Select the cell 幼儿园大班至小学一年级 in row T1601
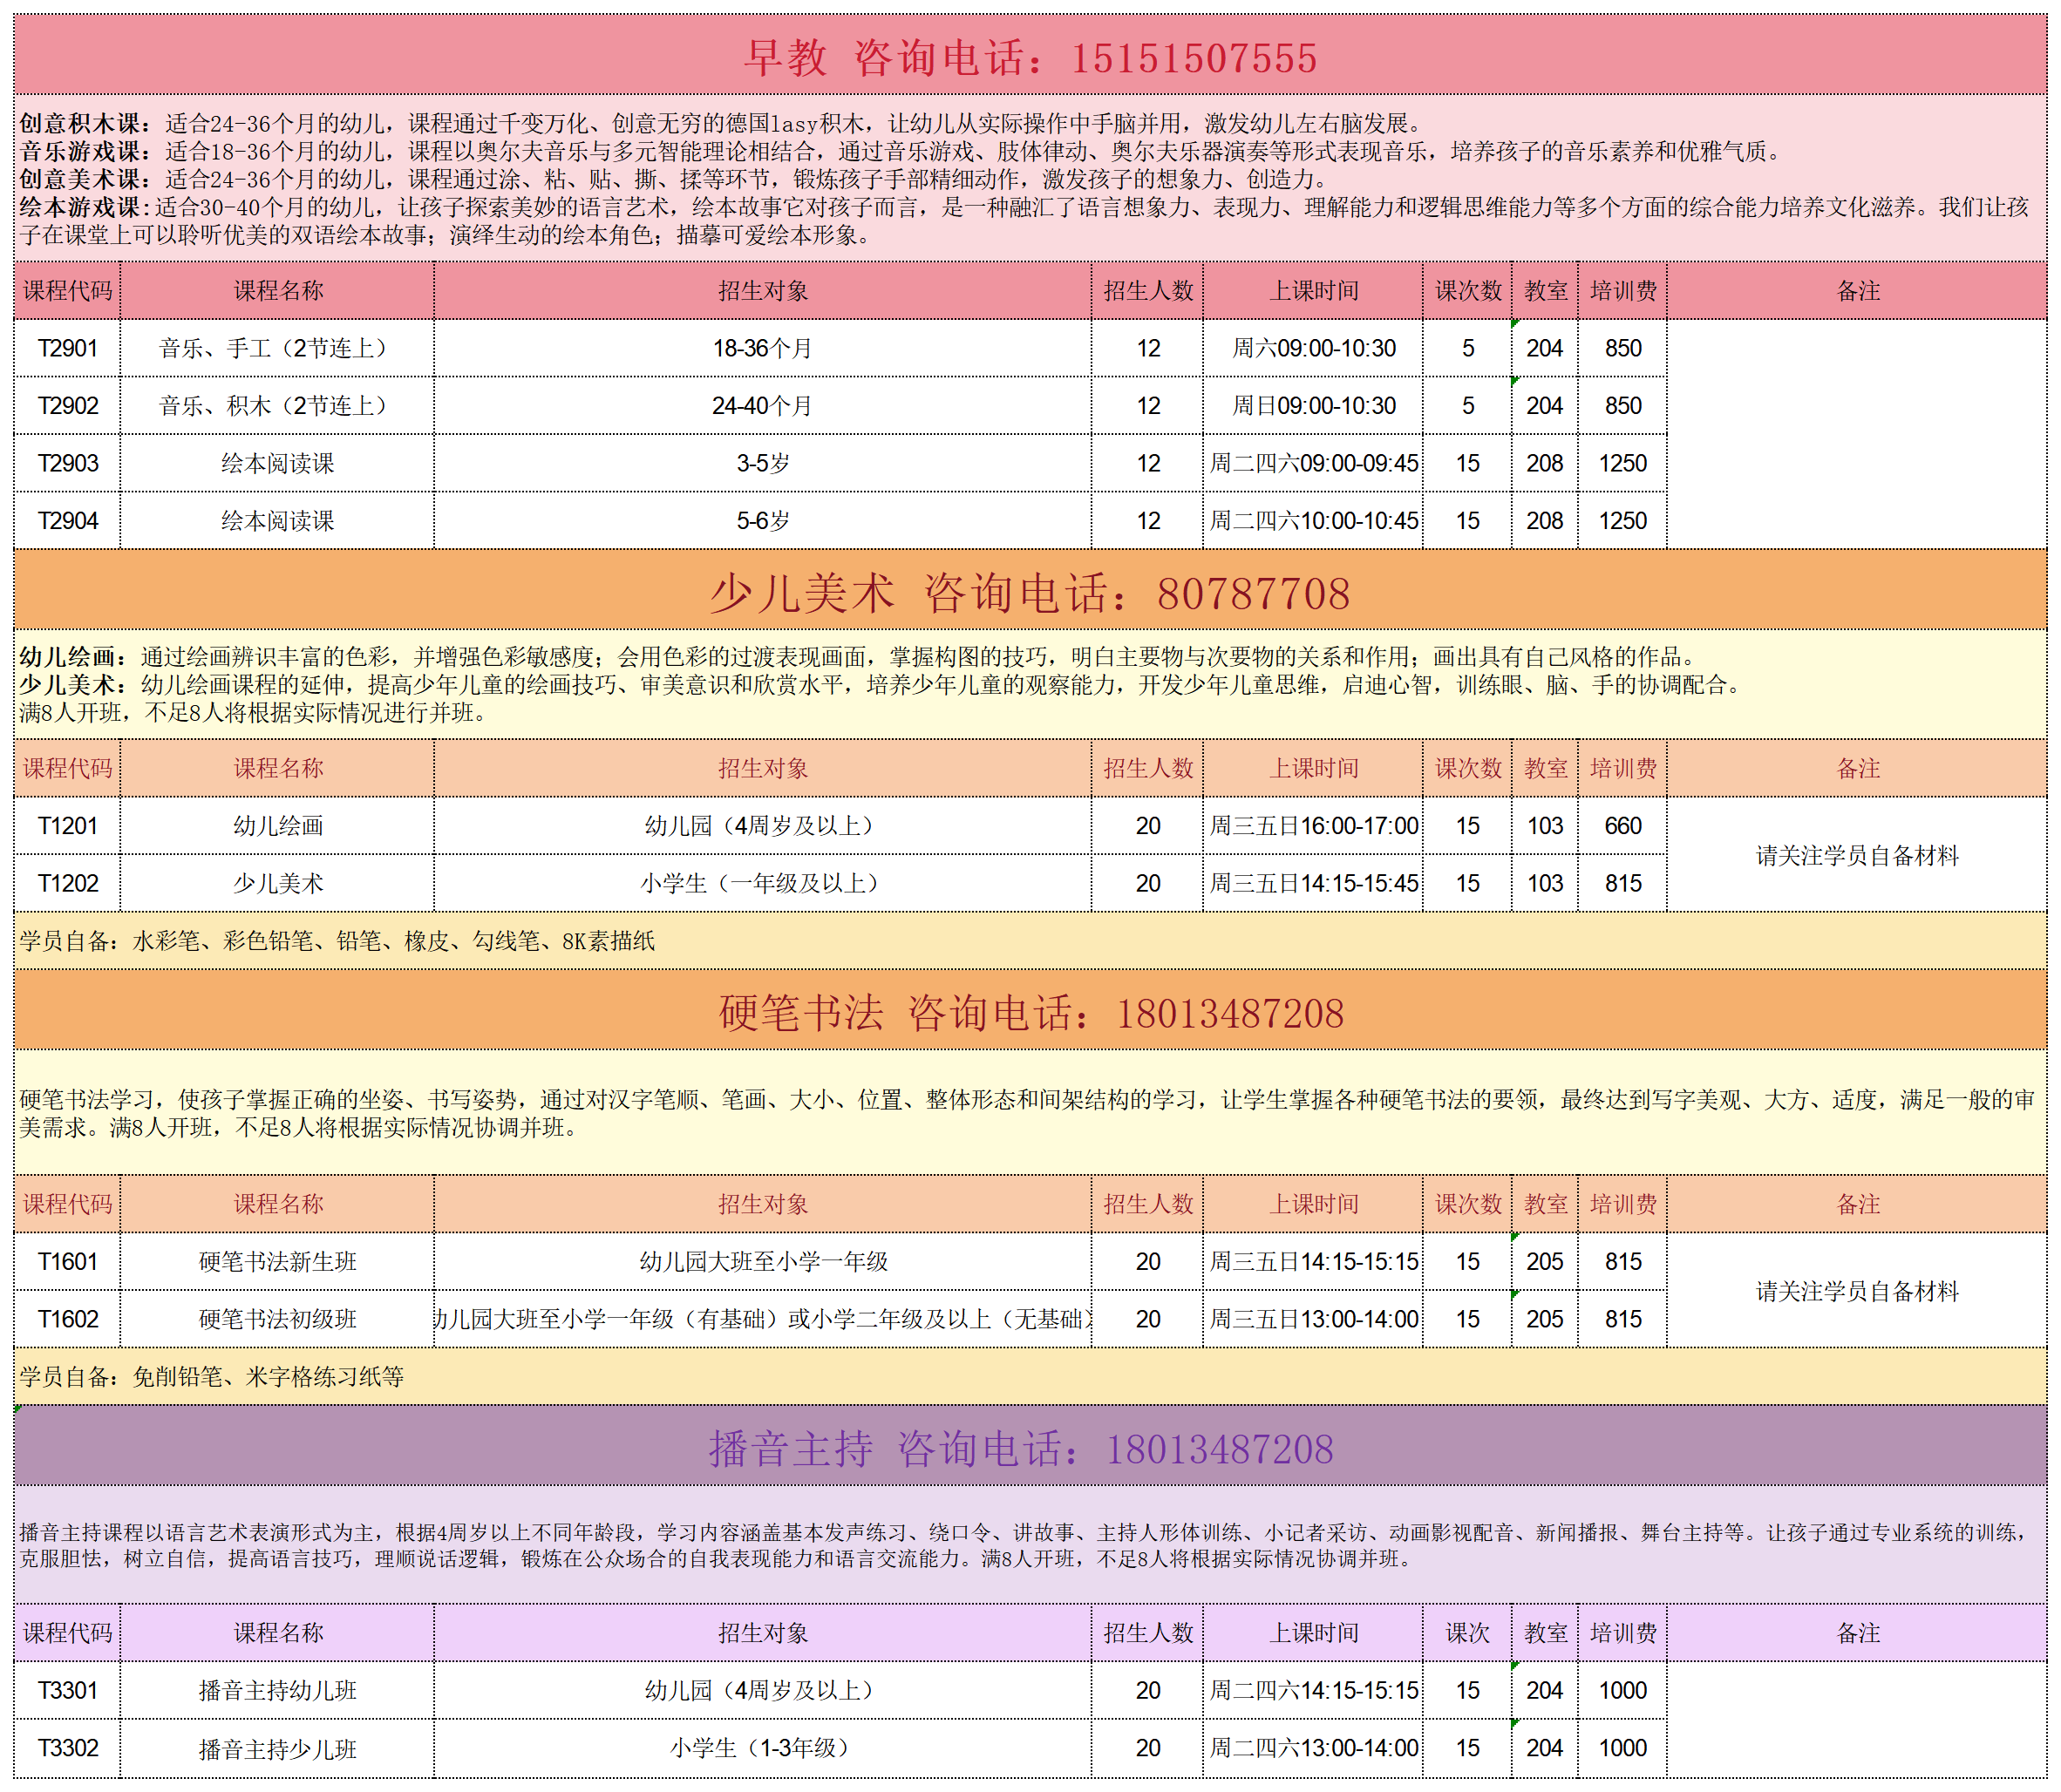The height and width of the screenshot is (1792, 2061). (x=763, y=1262)
